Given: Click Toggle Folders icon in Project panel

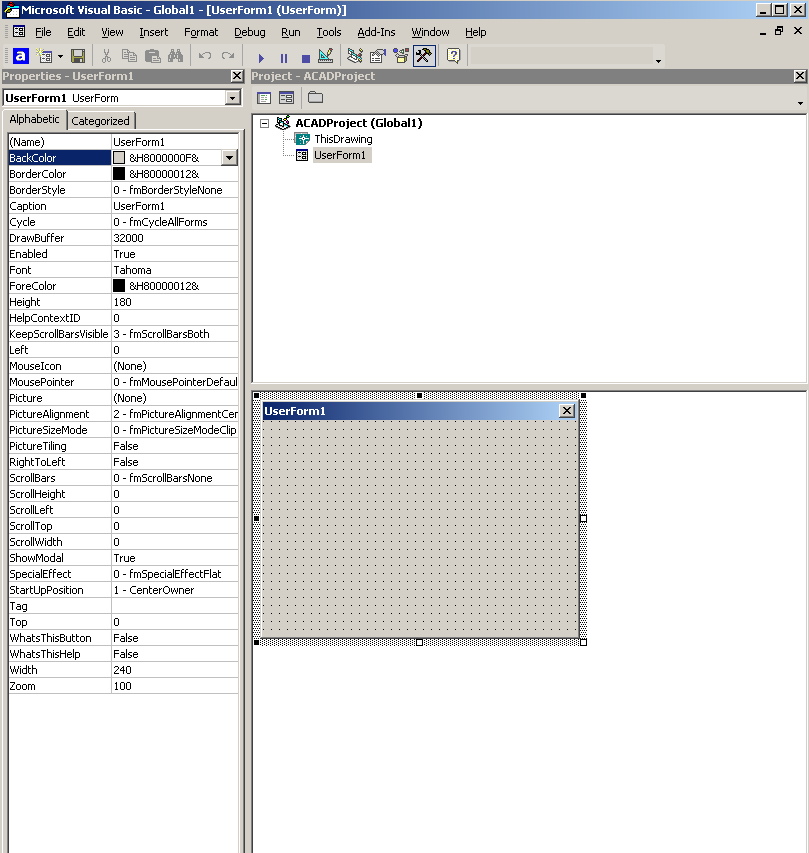Looking at the screenshot, I should [316, 98].
